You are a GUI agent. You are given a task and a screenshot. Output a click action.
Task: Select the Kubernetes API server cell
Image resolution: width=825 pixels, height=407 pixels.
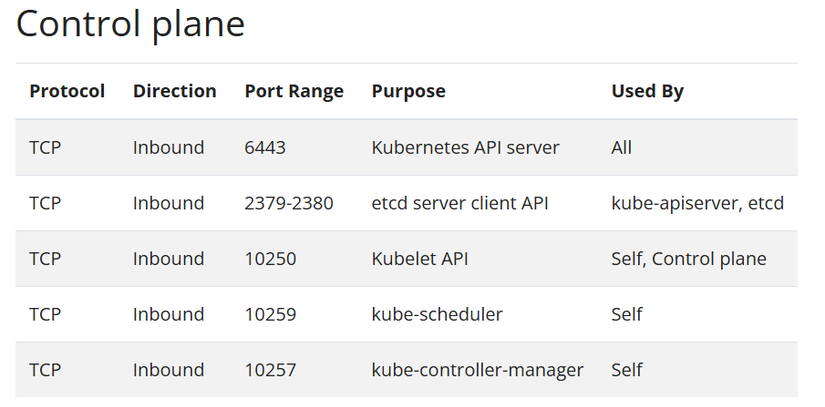(x=465, y=147)
